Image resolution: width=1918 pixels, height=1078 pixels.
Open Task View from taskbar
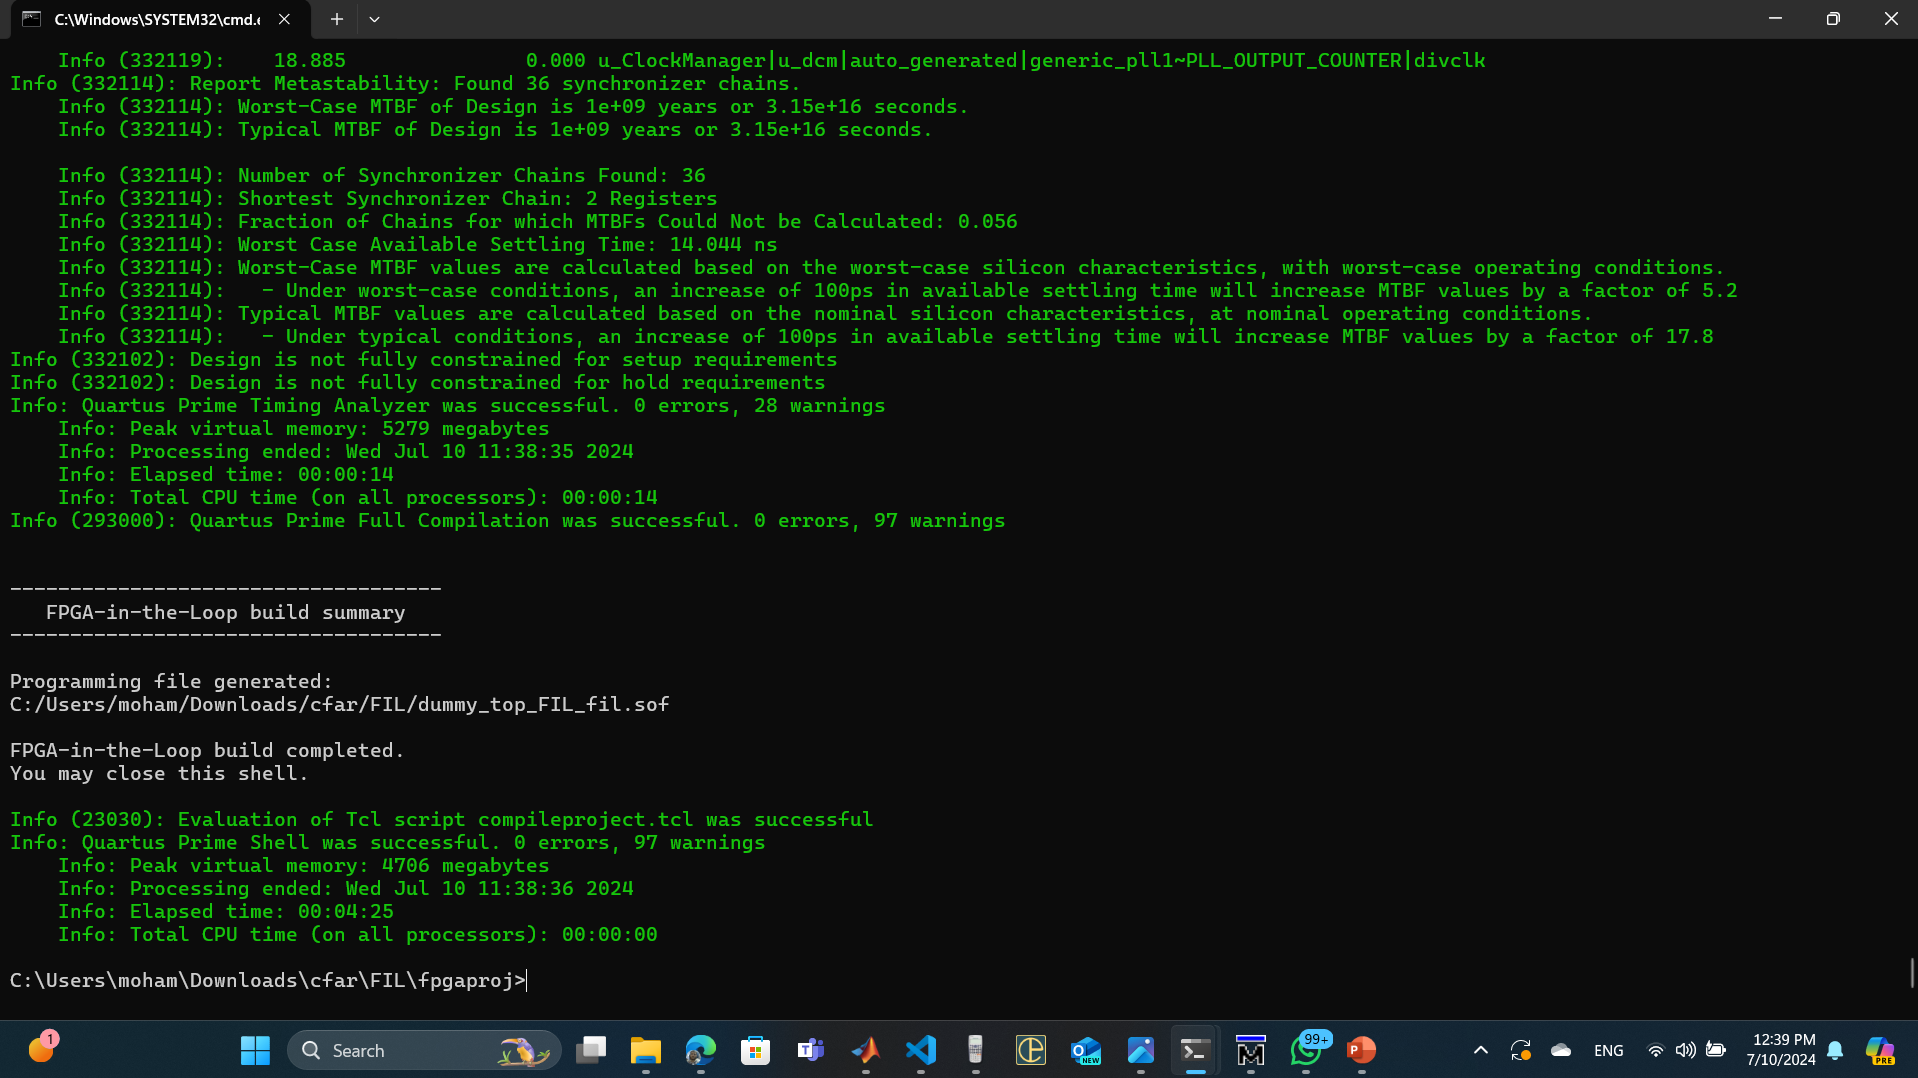(x=591, y=1050)
